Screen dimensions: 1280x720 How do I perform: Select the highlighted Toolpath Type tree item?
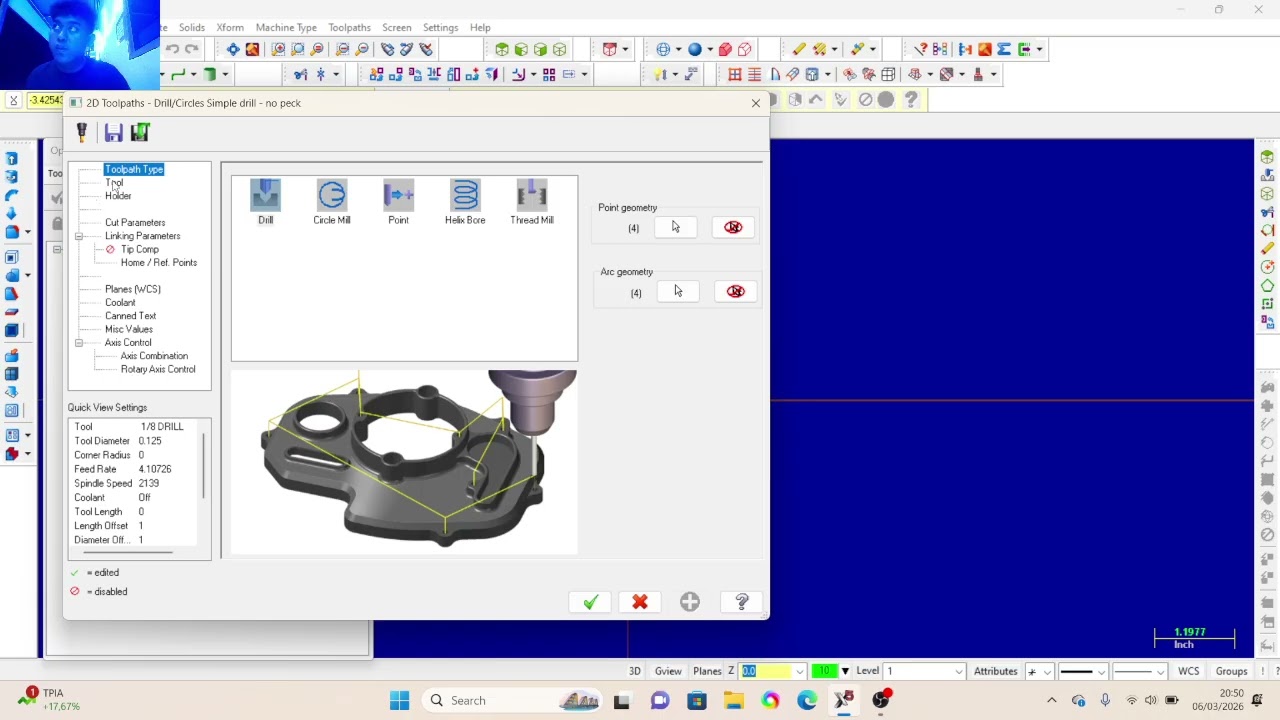(134, 169)
